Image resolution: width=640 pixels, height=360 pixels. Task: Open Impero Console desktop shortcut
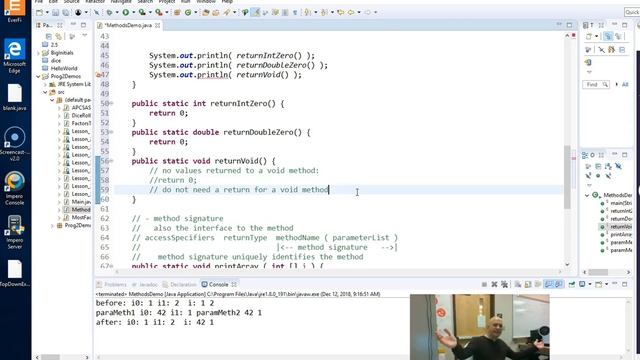[15, 188]
